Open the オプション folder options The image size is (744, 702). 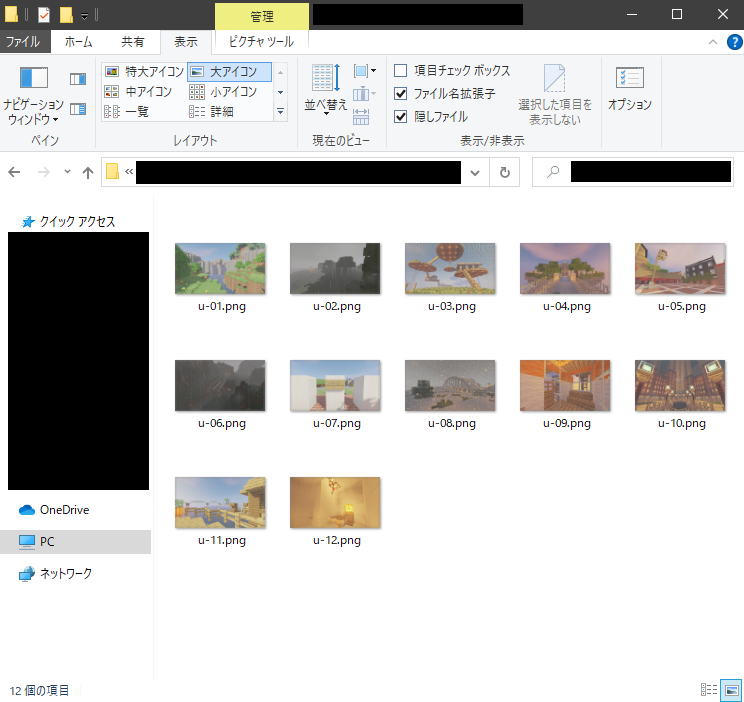pos(629,88)
